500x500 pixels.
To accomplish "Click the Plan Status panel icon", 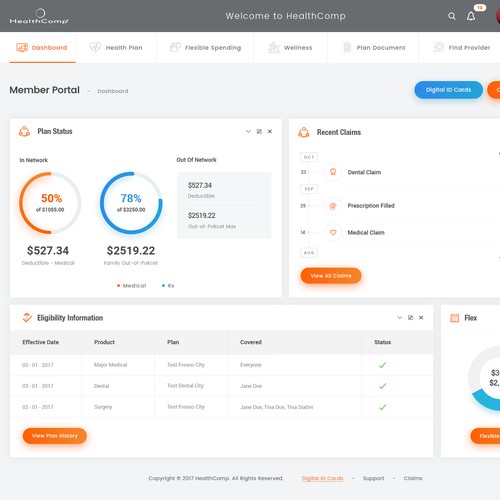I will pyautogui.click(x=24, y=132).
